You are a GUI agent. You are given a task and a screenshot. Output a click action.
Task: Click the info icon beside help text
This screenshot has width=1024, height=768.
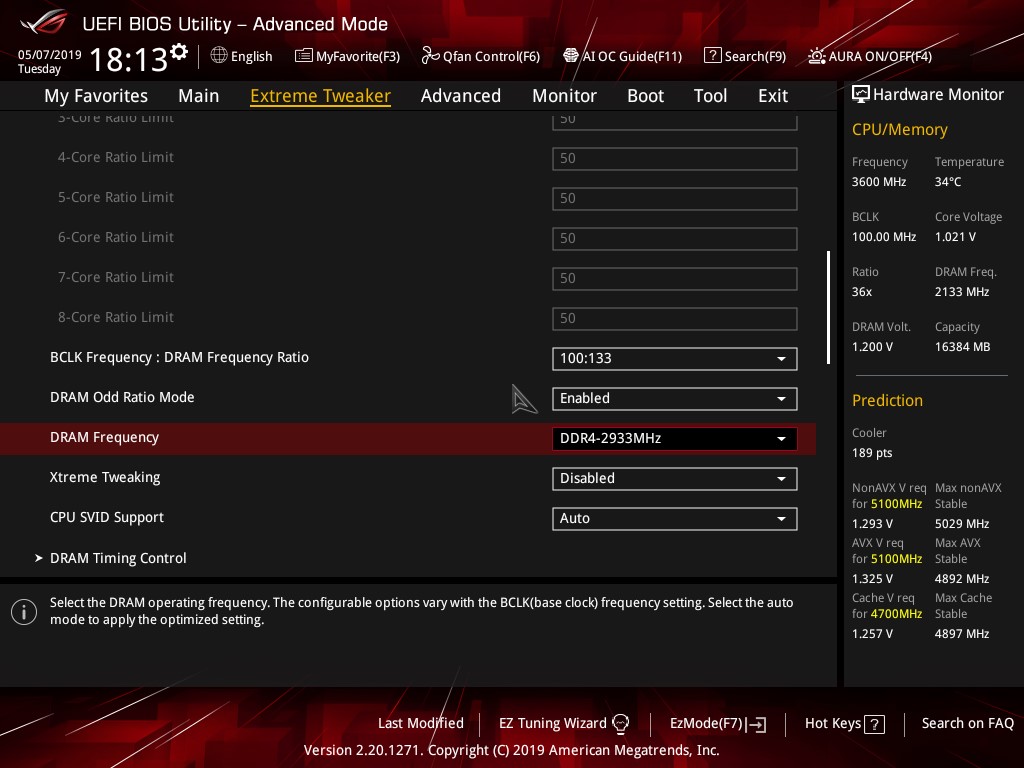tap(24, 612)
